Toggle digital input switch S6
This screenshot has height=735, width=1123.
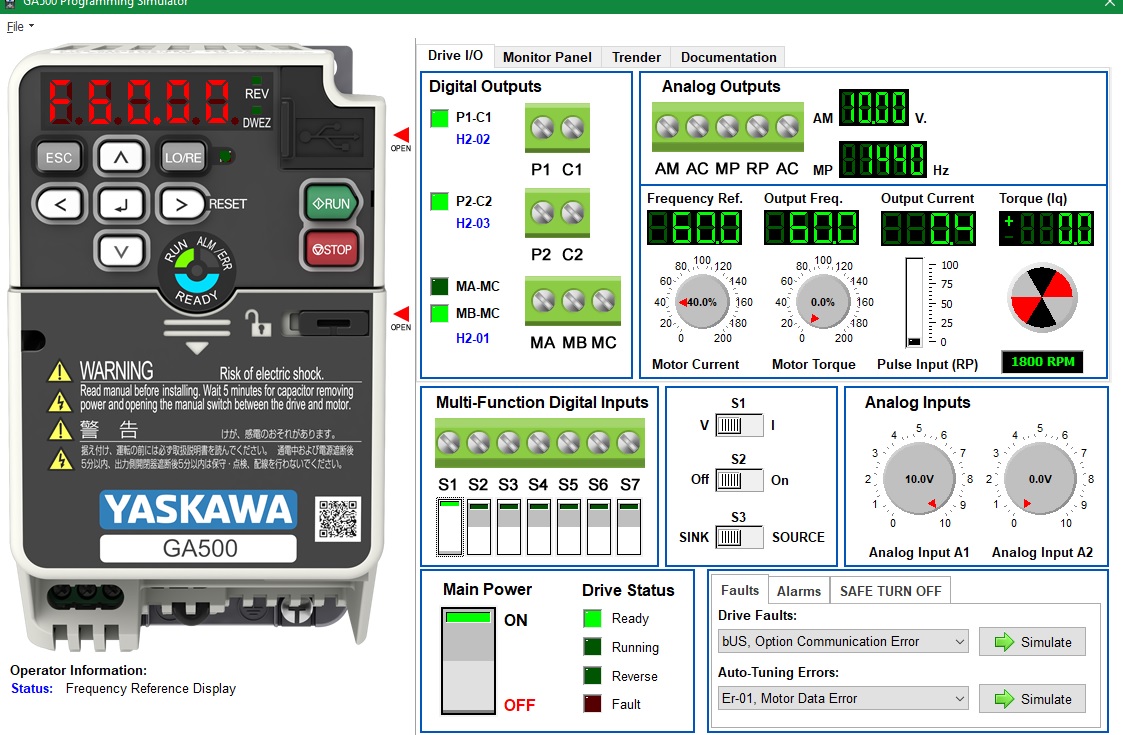[599, 527]
